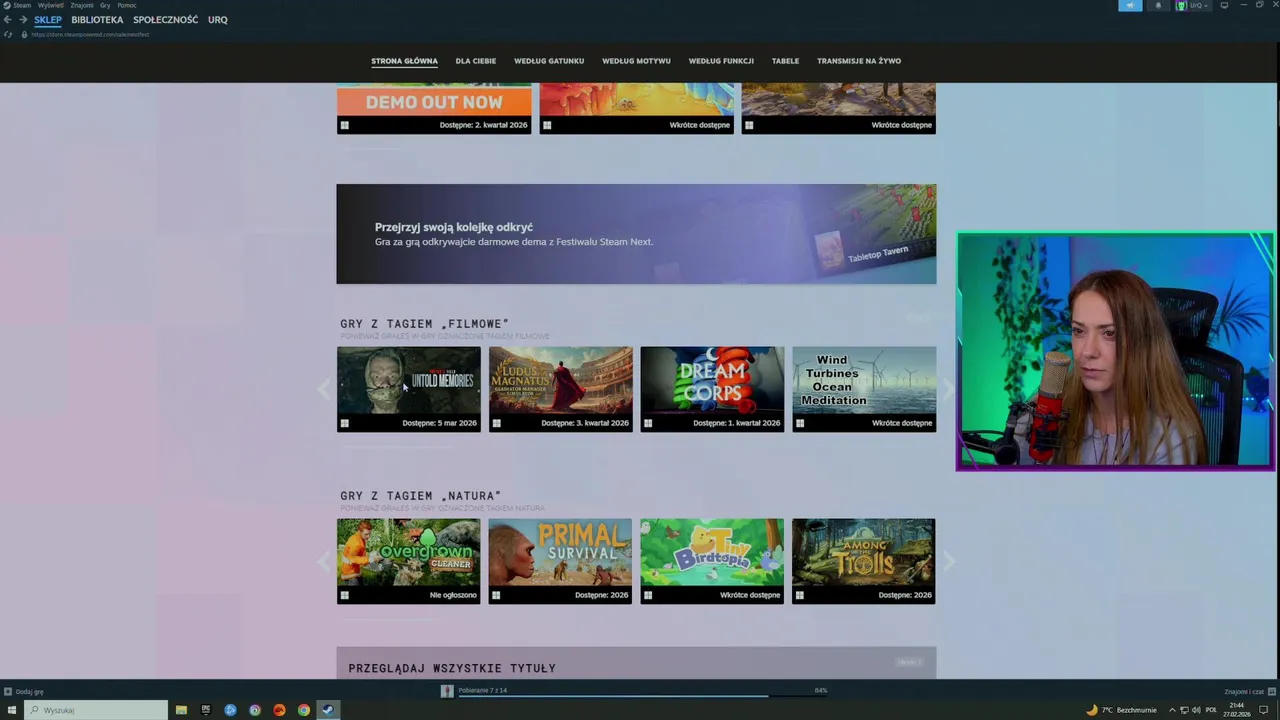Click the plus icon next to Dodaj grę

(8, 691)
